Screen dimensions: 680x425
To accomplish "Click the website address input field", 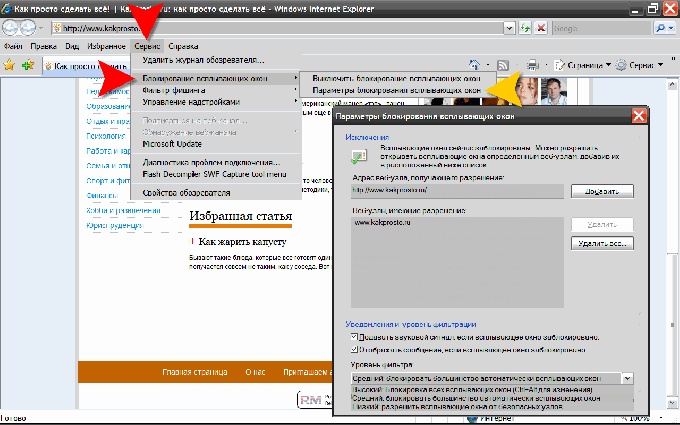I will pos(457,190).
